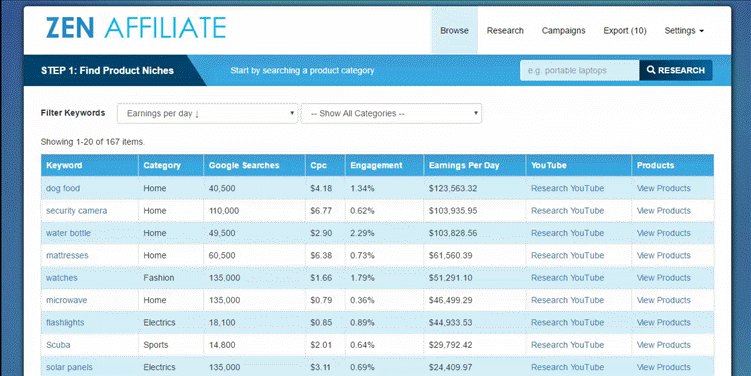This screenshot has height=376, width=751.
Task: Open the Research menu item
Action: point(505,31)
